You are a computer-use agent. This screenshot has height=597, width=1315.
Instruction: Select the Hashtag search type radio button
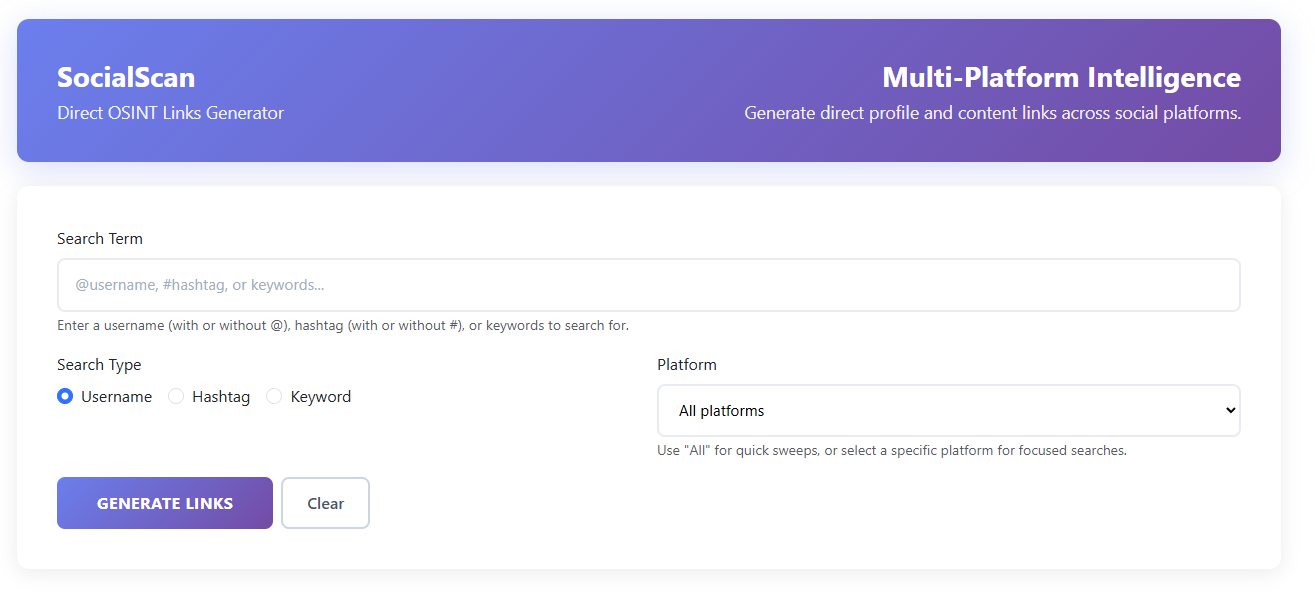click(x=176, y=396)
